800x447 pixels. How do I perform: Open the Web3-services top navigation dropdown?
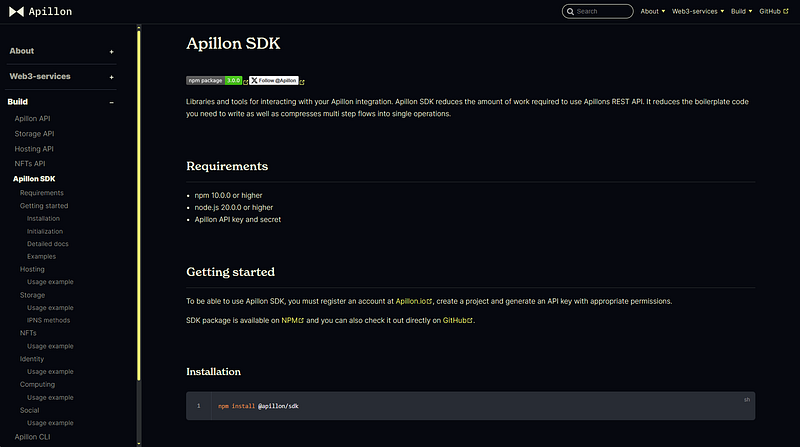point(697,11)
